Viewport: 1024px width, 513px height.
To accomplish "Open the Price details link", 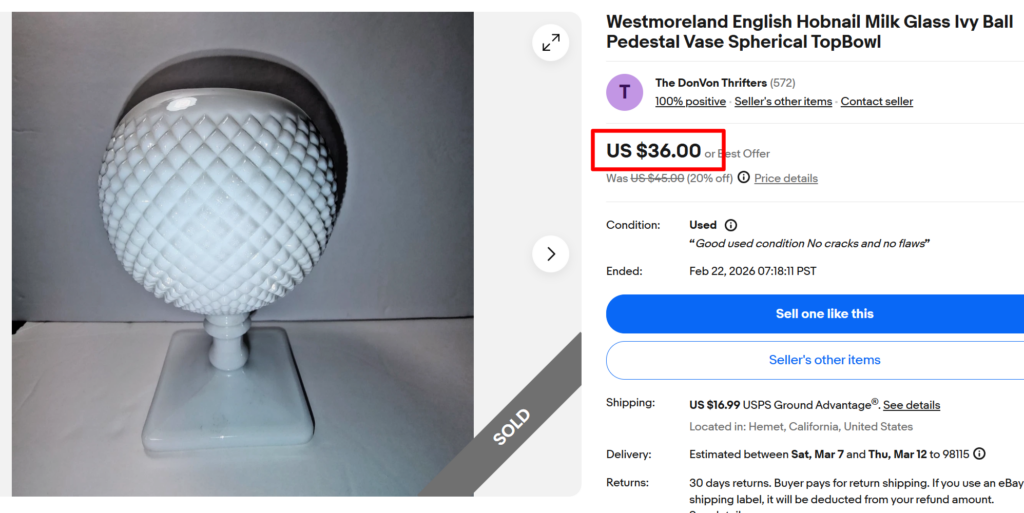I will pos(786,178).
